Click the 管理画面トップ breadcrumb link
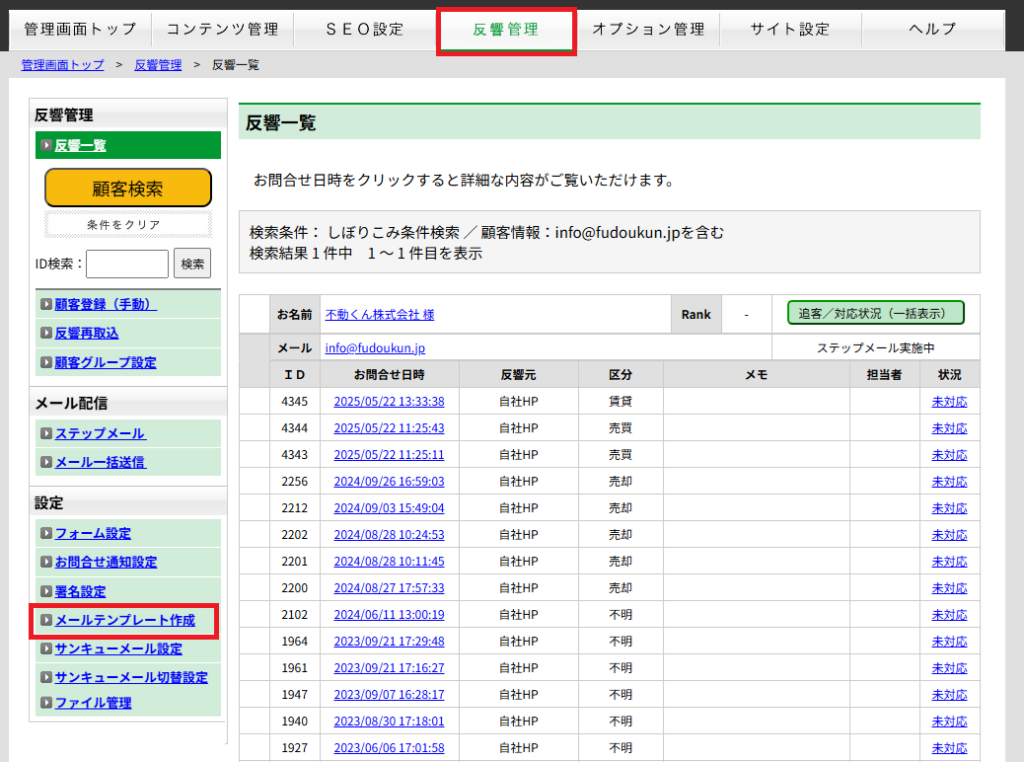Viewport: 1024px width, 762px height. [x=62, y=65]
